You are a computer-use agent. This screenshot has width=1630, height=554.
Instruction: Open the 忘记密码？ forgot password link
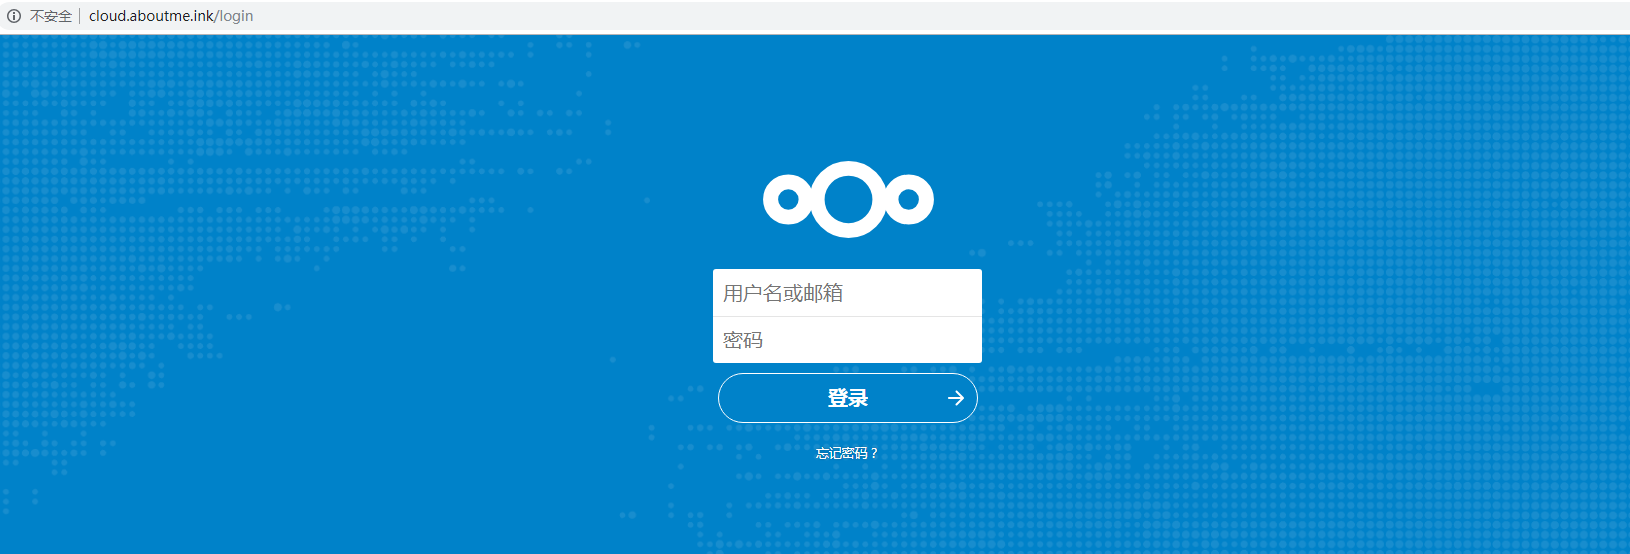click(847, 453)
